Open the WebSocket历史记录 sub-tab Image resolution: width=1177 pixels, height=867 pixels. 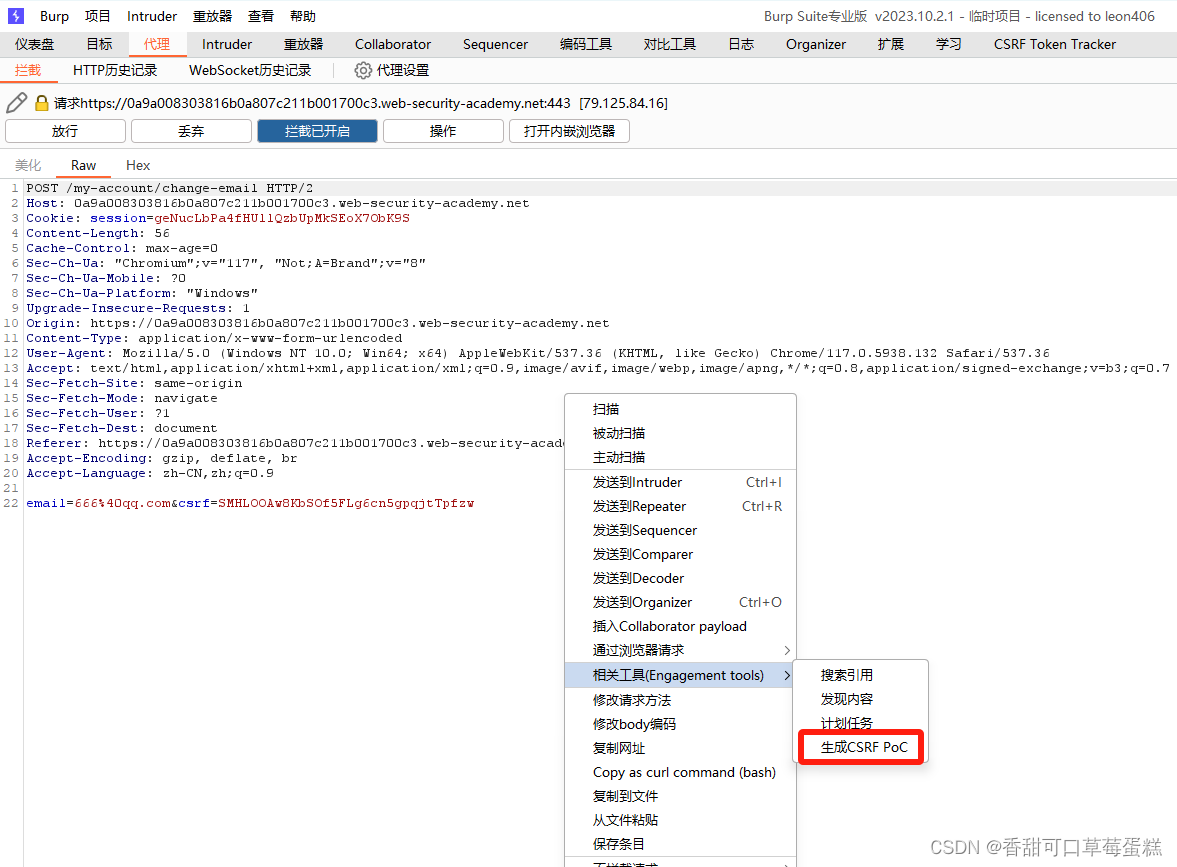coord(250,71)
